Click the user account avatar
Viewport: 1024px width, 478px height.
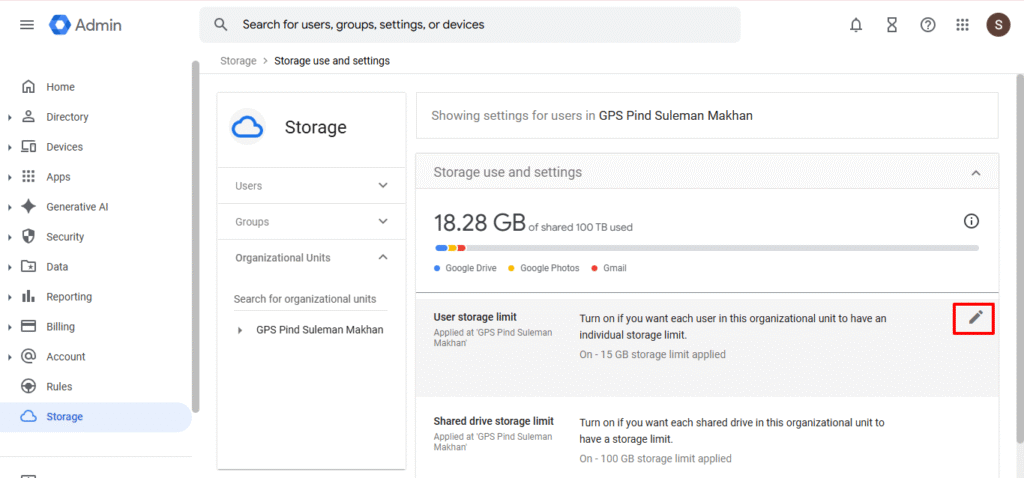coord(998,25)
